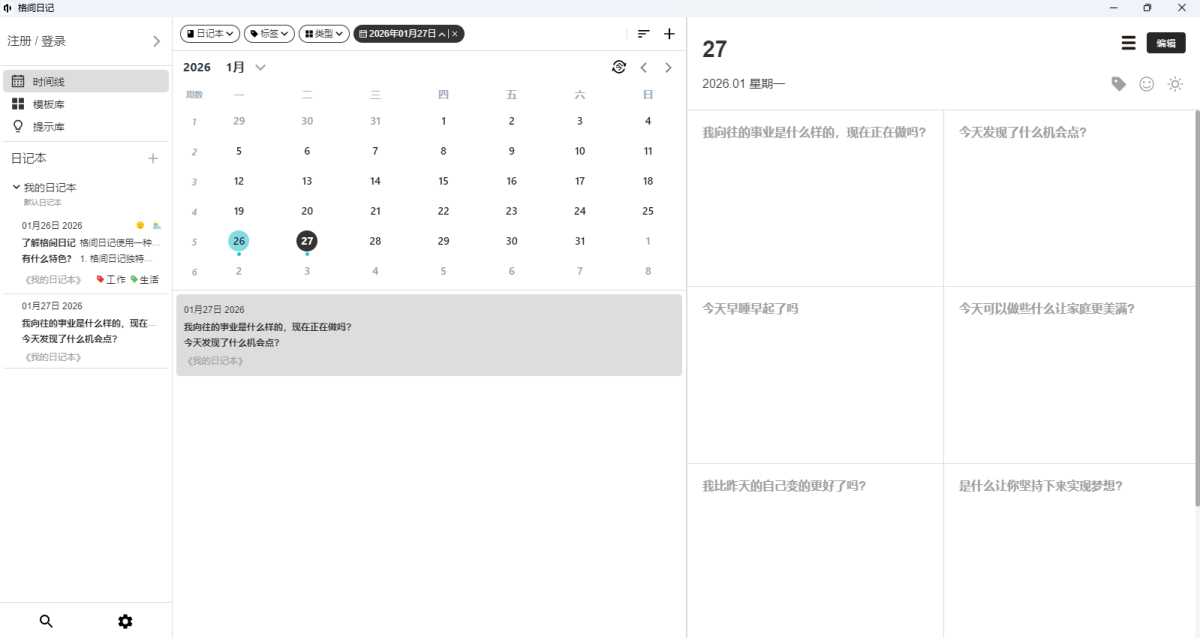
Task: Clear the 2026年01月27日 date filter
Action: [x=455, y=34]
